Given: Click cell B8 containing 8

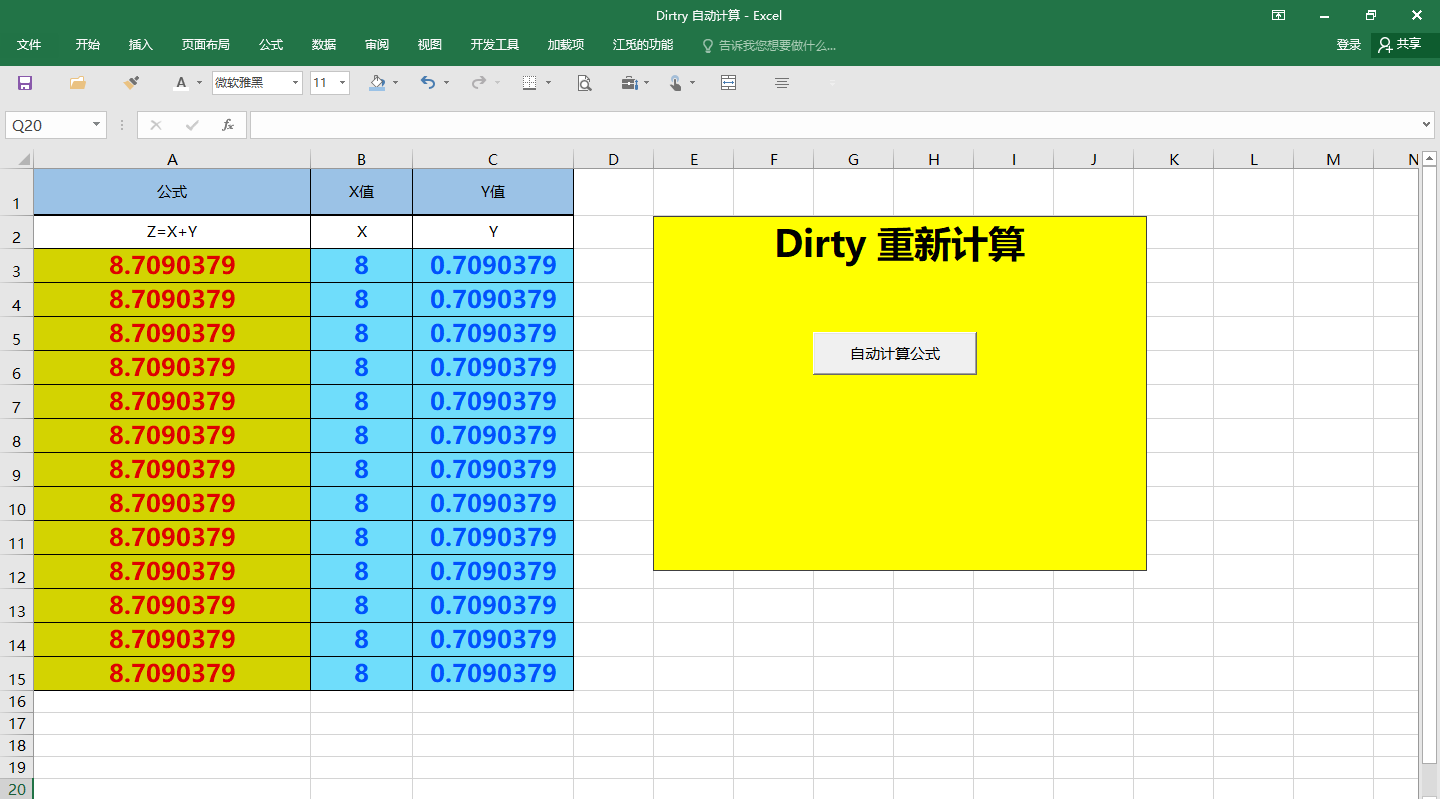Looking at the screenshot, I should coord(361,435).
